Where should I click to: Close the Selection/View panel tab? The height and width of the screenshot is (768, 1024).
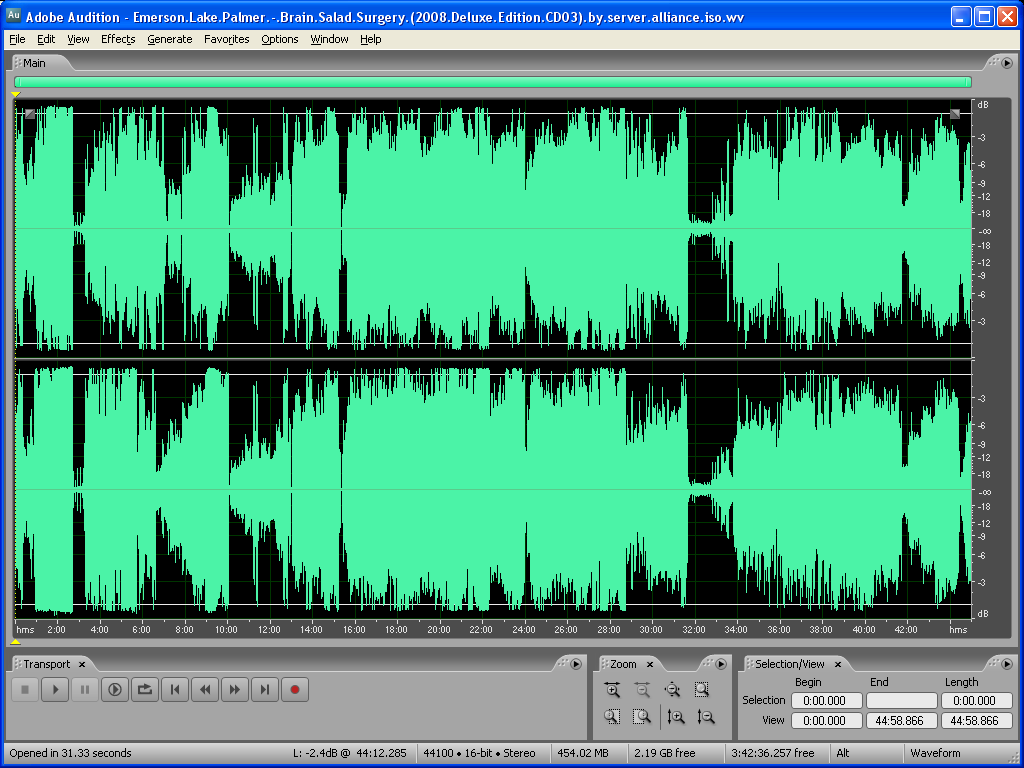(x=838, y=664)
